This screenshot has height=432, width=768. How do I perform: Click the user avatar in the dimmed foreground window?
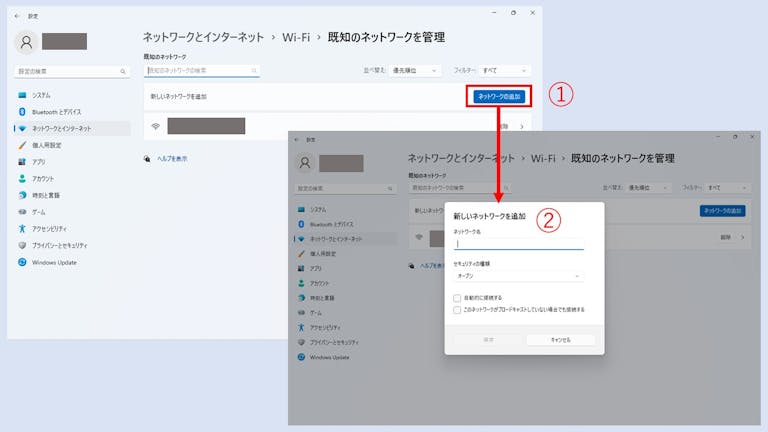(x=305, y=163)
